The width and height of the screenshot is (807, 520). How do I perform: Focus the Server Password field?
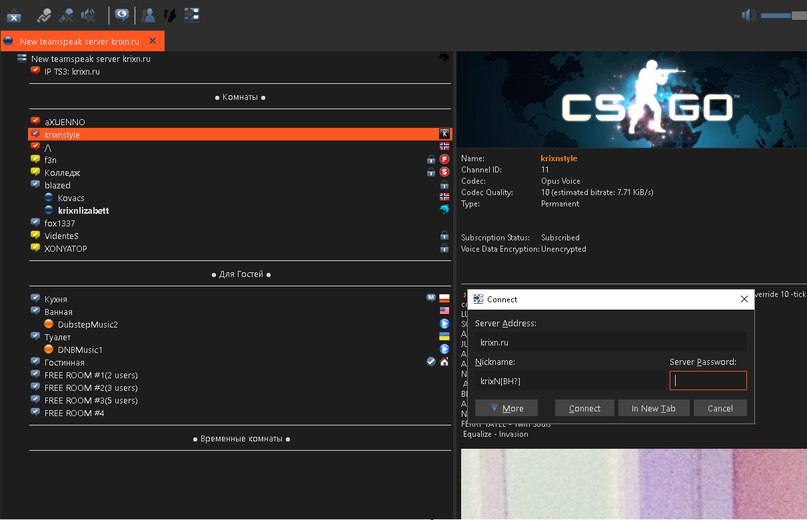click(708, 380)
